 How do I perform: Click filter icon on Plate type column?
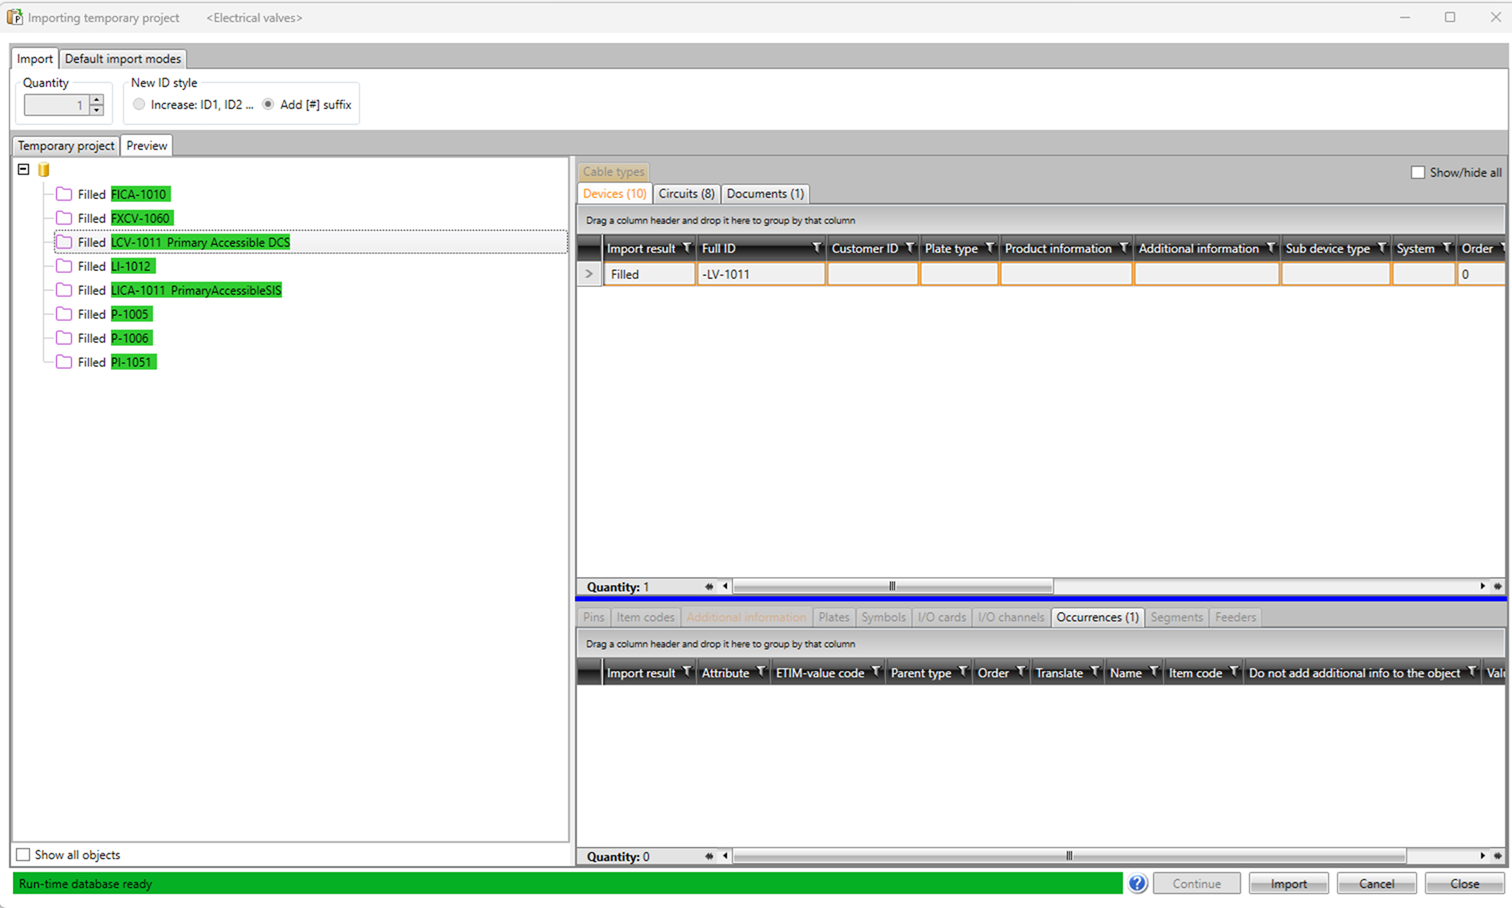[989, 248]
